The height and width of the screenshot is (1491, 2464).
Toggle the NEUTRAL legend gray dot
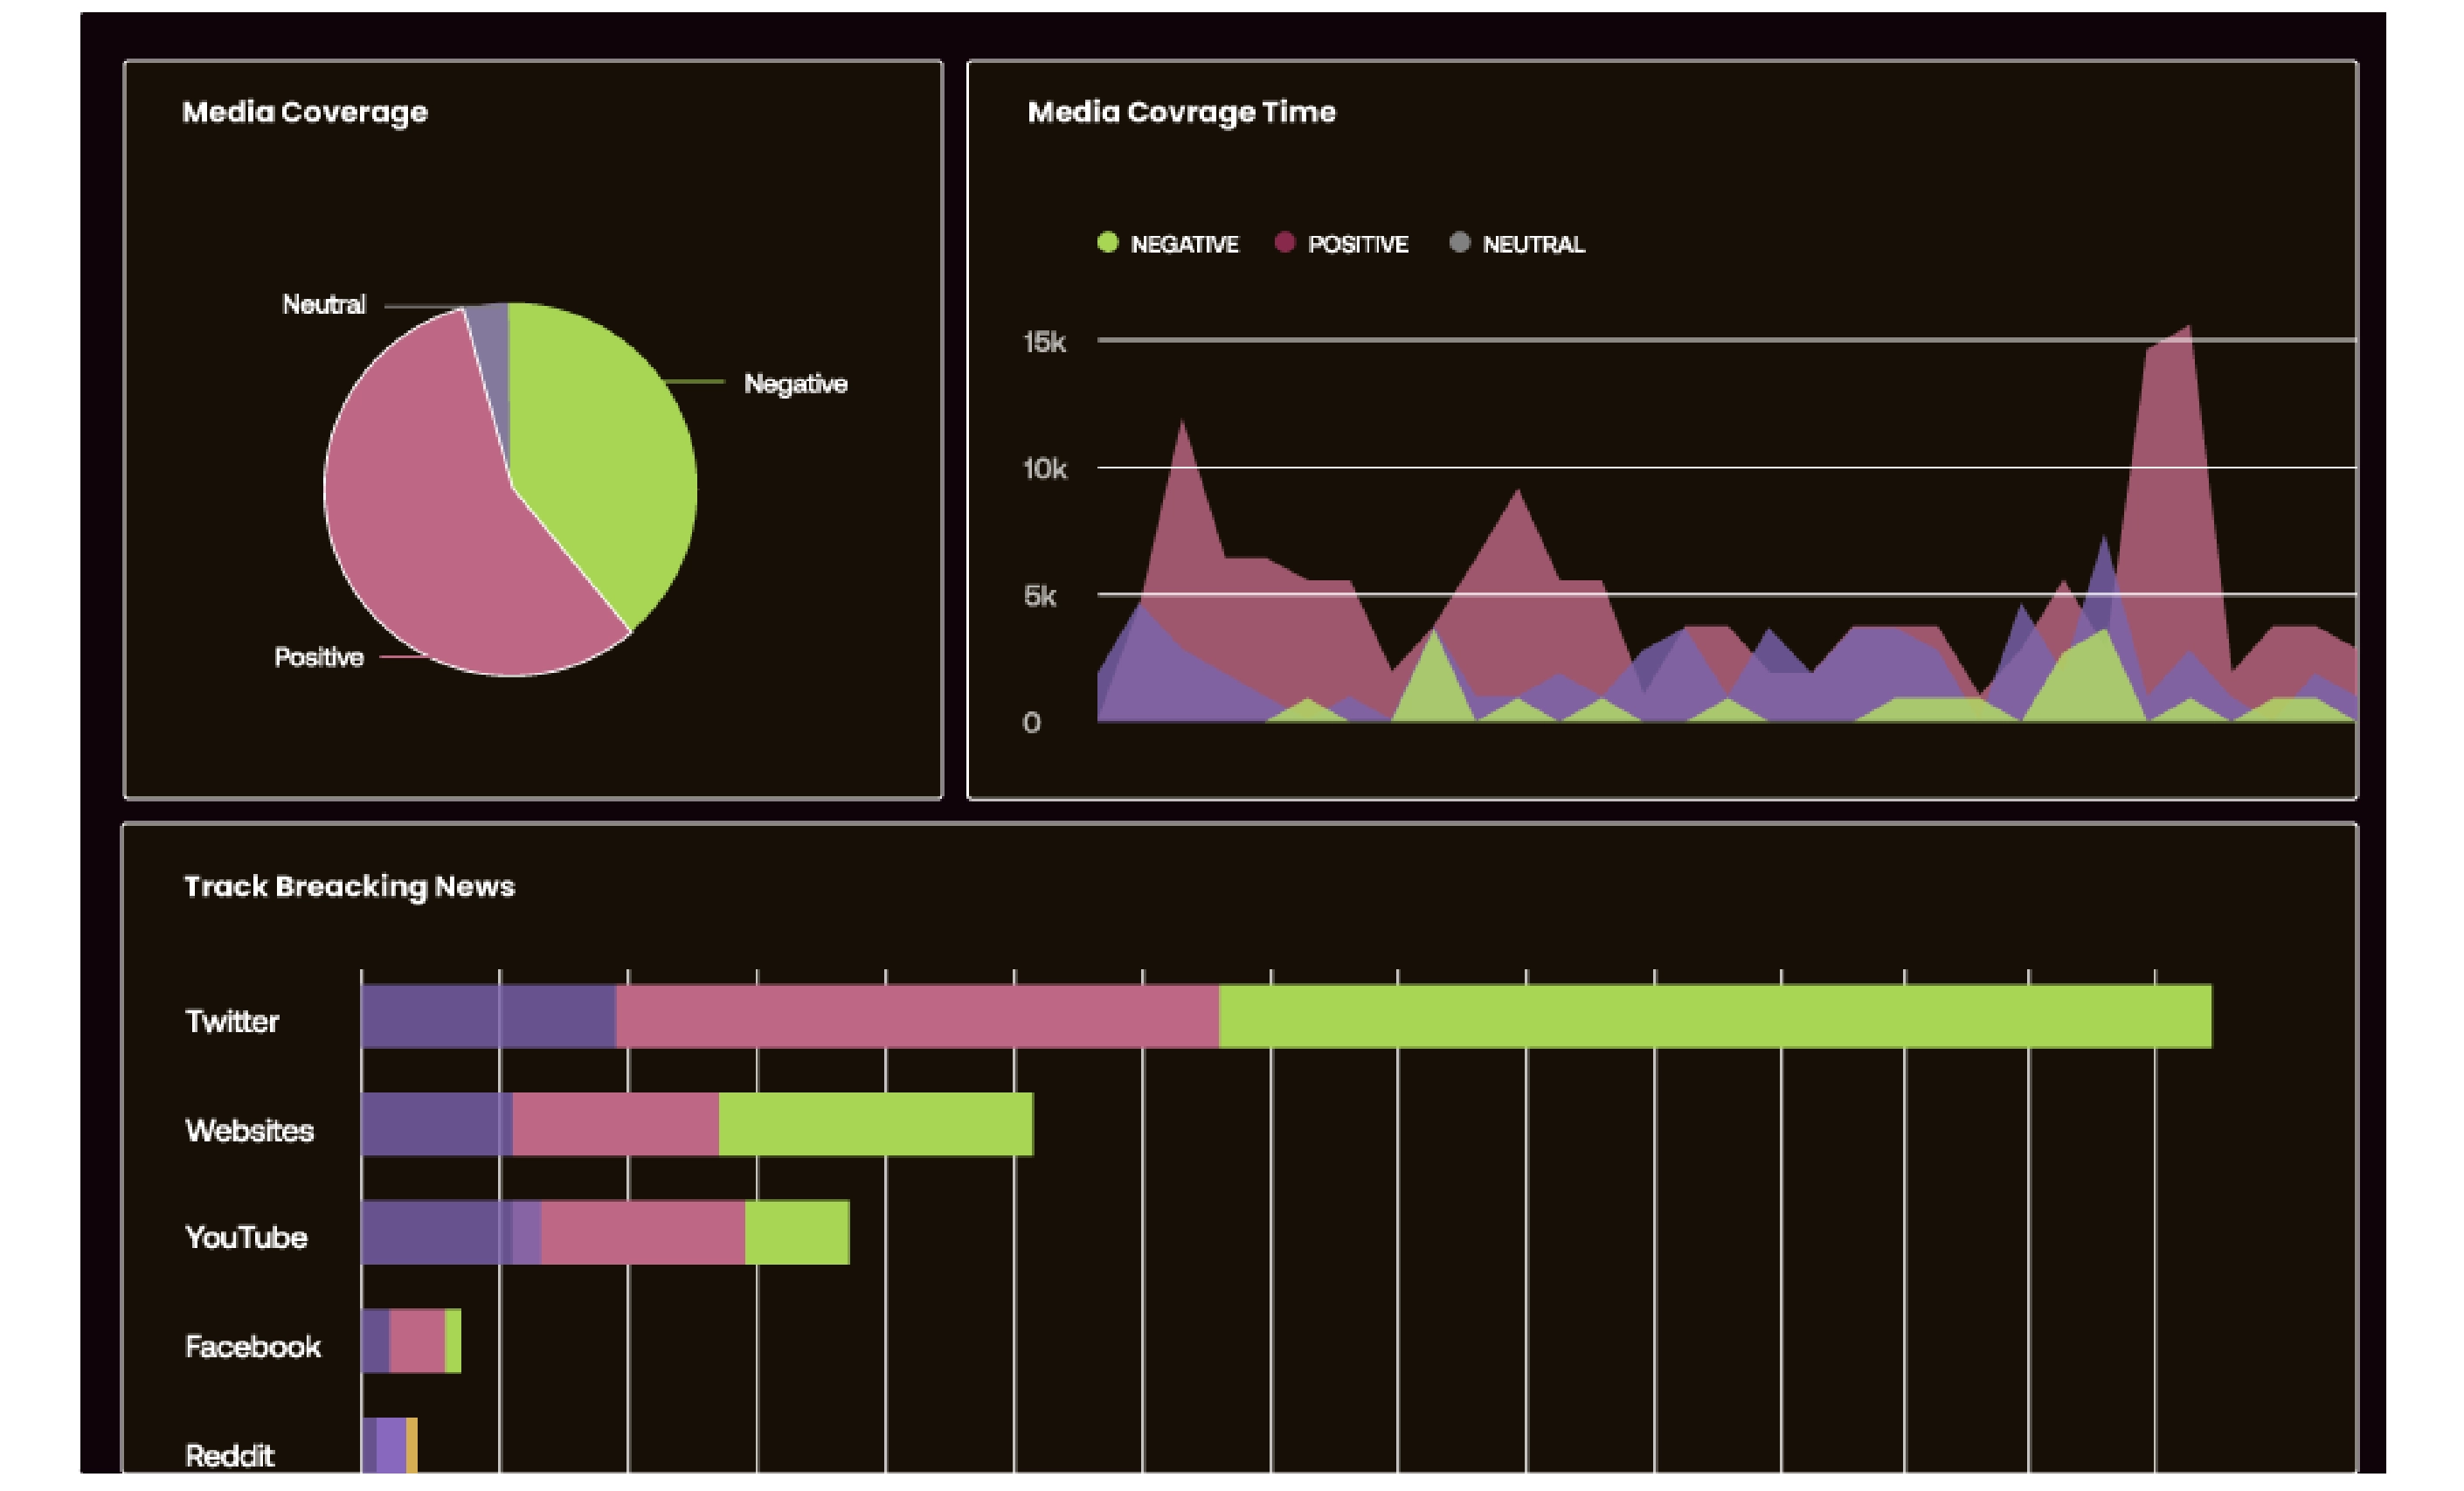pos(1459,242)
